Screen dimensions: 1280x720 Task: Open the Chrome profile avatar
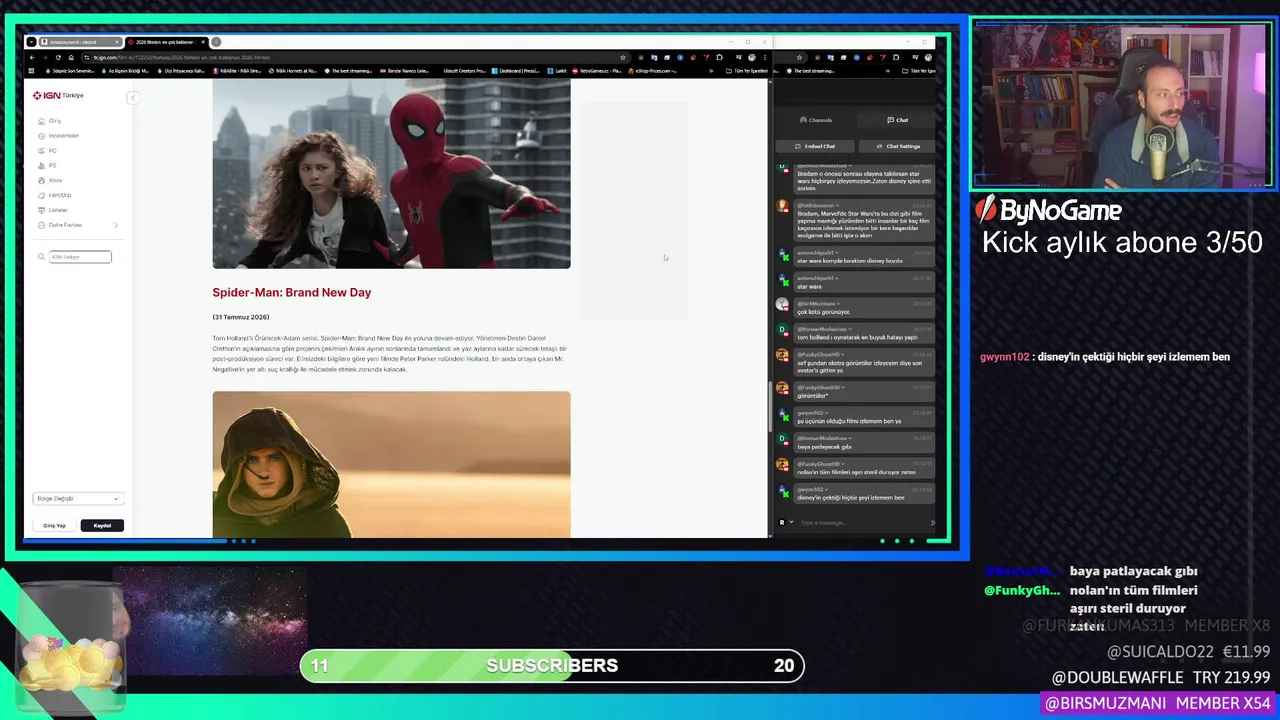pyautogui.click(x=752, y=57)
